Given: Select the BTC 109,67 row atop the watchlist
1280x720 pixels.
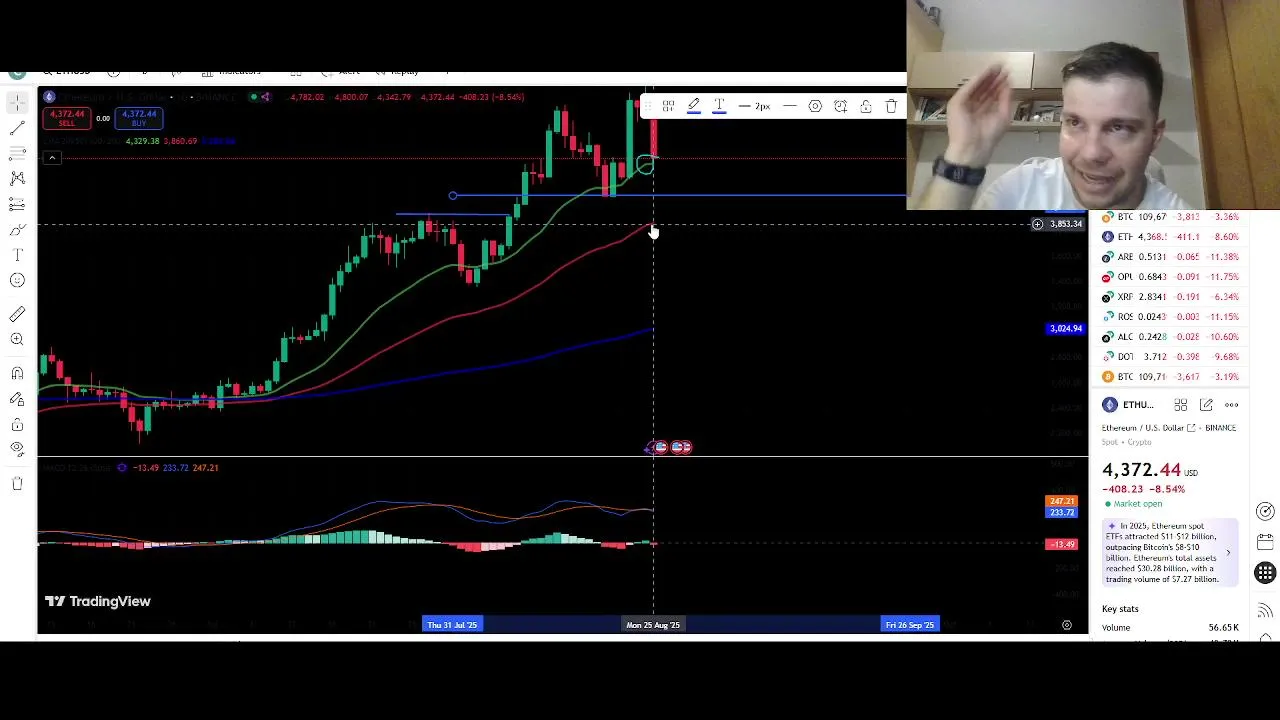Looking at the screenshot, I should [x=1170, y=217].
